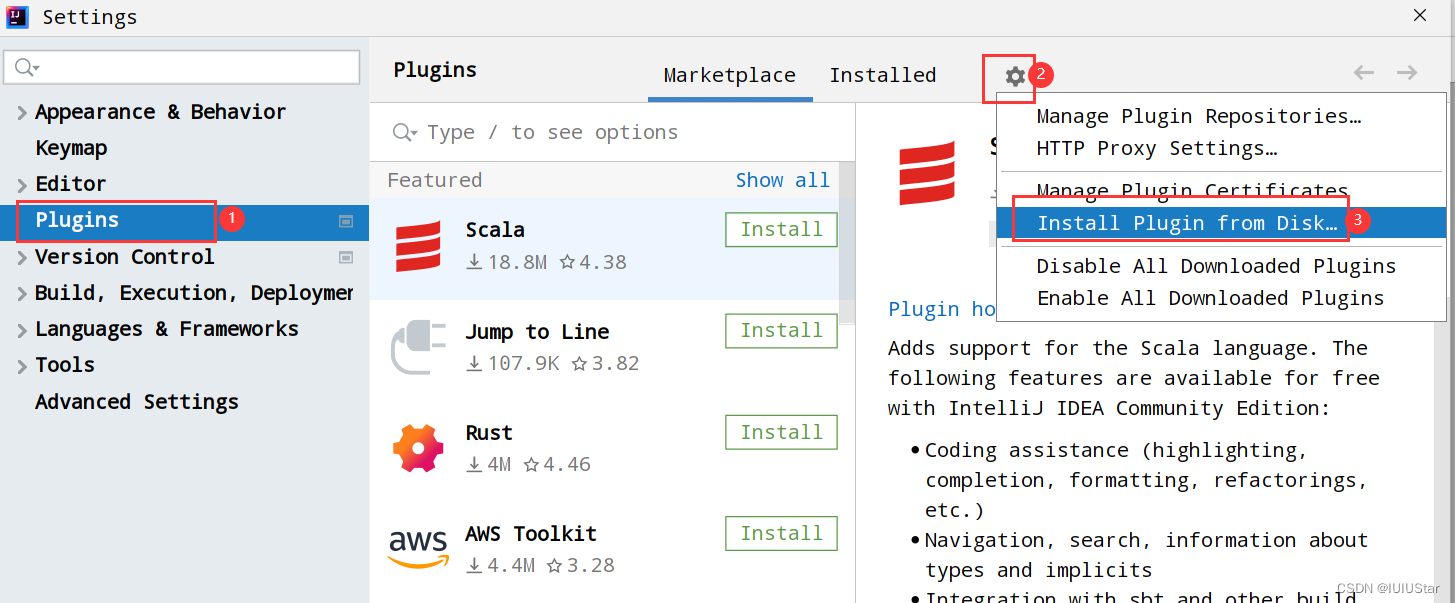Choose Enable All Downloaded Plugins
The image size is (1455, 603).
[1210, 298]
